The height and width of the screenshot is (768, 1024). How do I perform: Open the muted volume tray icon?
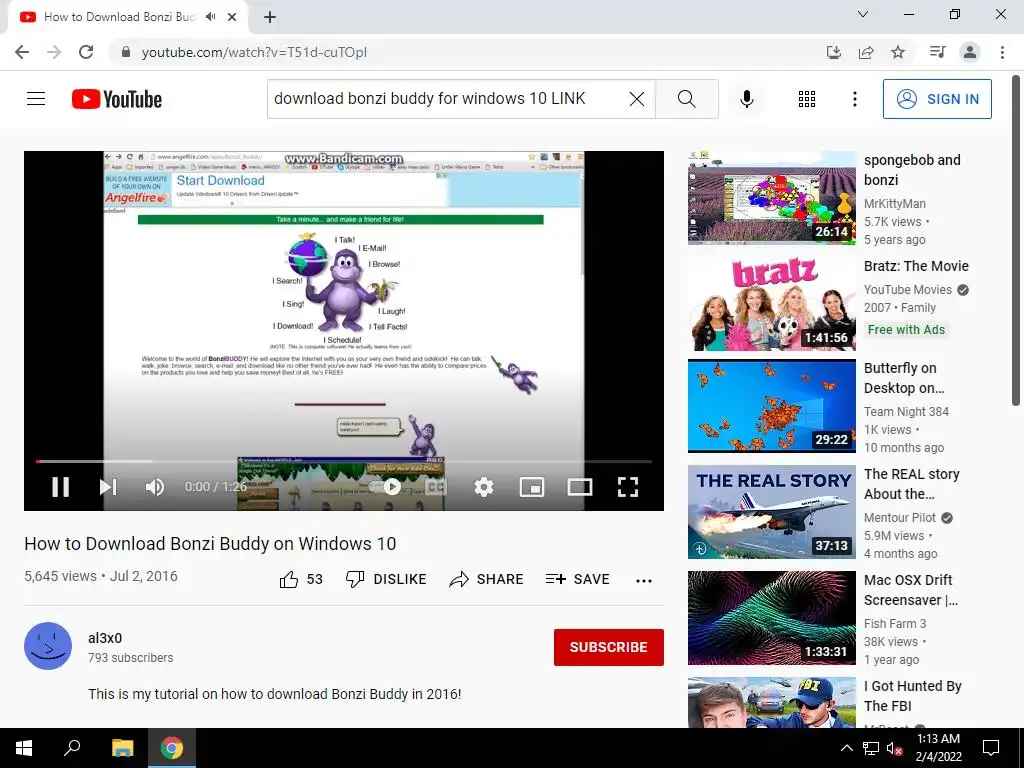[x=894, y=748]
